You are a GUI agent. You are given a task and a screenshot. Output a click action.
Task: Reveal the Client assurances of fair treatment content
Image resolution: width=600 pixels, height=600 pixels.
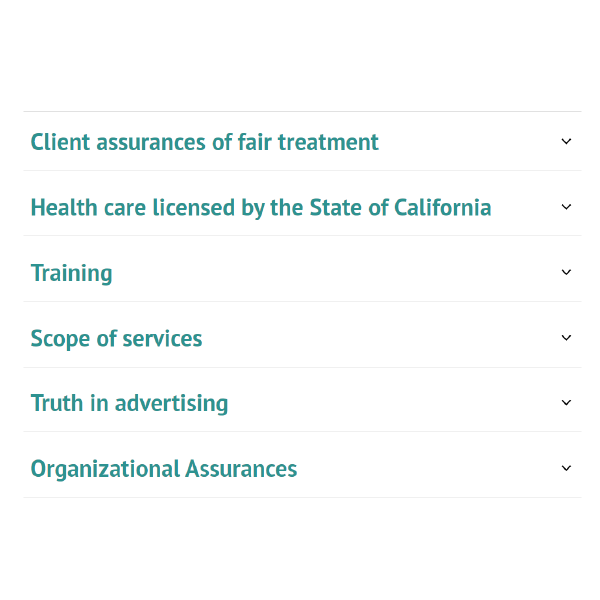point(300,142)
